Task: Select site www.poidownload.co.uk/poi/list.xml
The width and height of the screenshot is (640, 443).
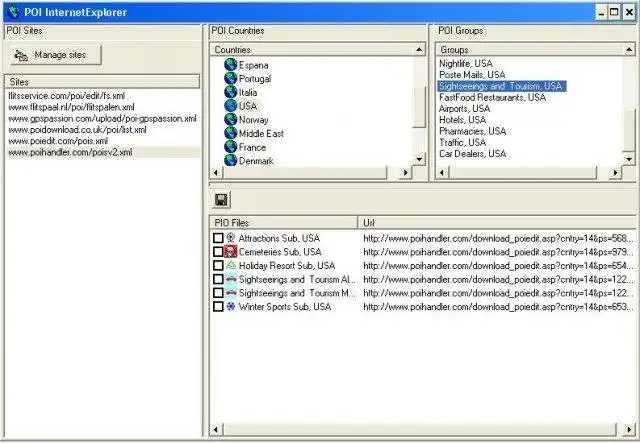Action: (x=78, y=129)
